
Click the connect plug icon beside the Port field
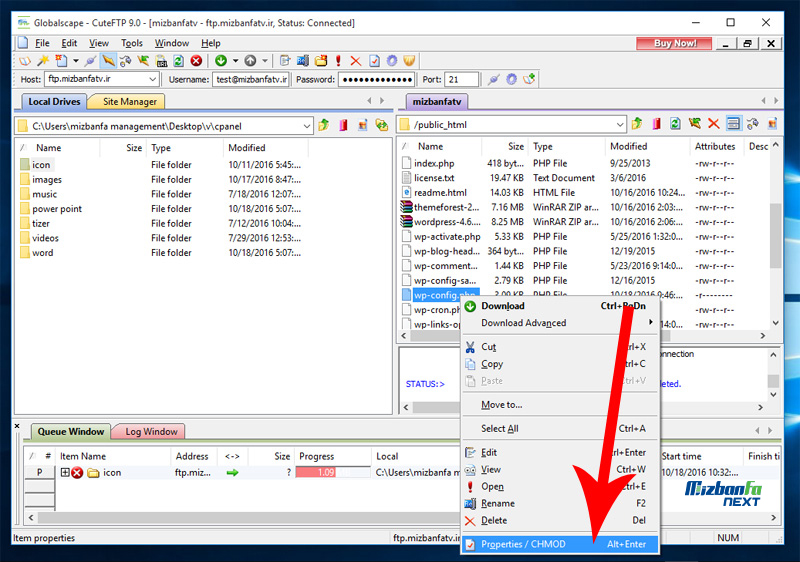[493, 79]
